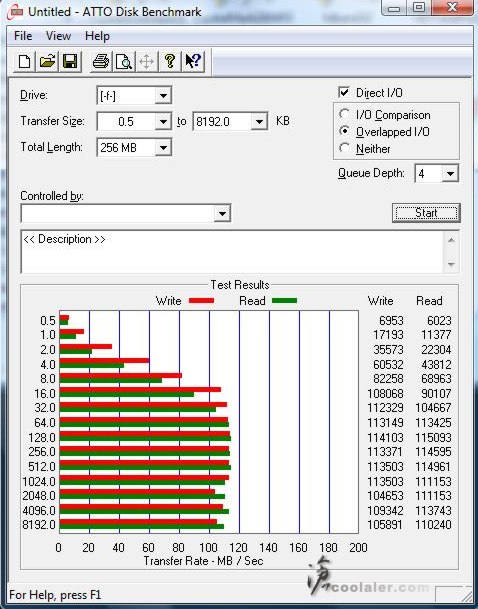This screenshot has height=609, width=478.
Task: Open the View menu
Action: coord(58,36)
